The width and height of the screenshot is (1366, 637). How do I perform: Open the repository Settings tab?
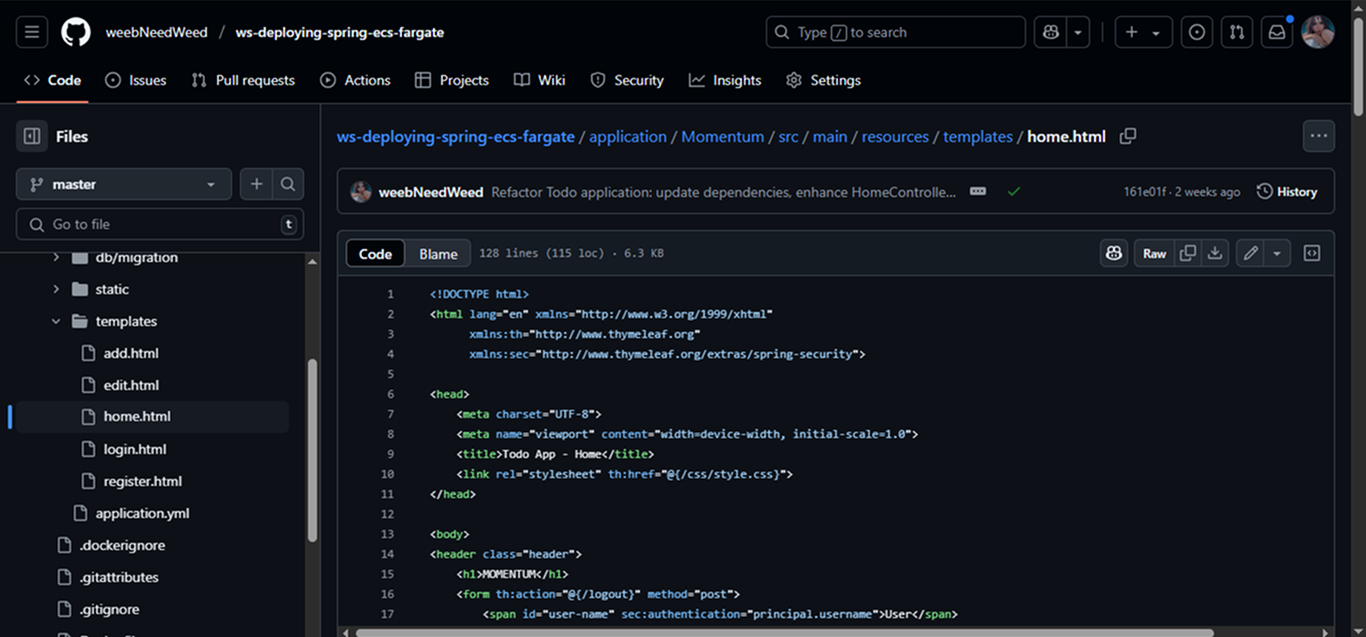823,80
